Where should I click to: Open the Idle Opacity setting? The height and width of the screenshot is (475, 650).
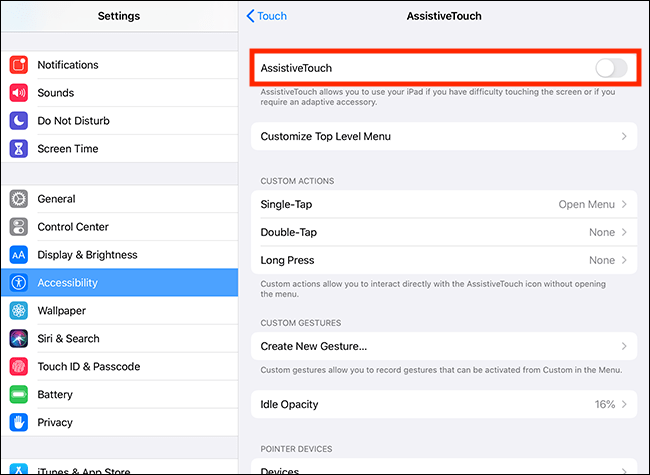tap(444, 404)
